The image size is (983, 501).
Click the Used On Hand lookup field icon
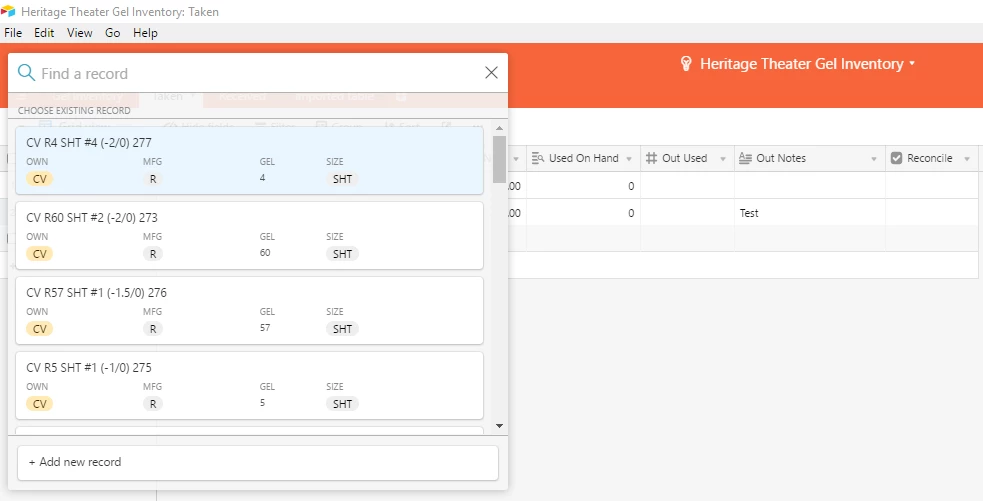(x=537, y=158)
